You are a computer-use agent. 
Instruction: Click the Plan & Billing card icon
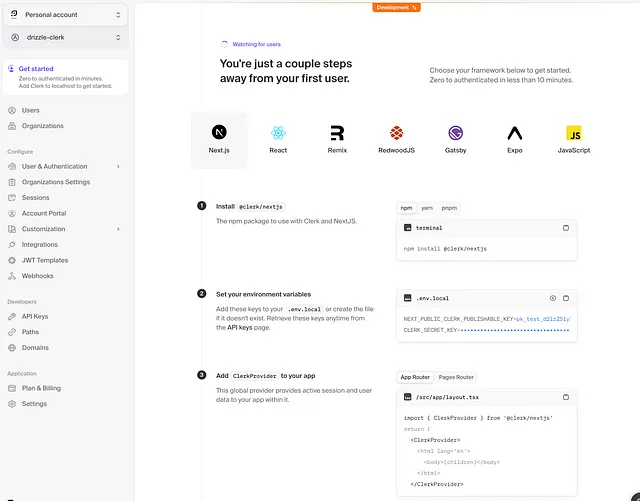click(x=12, y=388)
